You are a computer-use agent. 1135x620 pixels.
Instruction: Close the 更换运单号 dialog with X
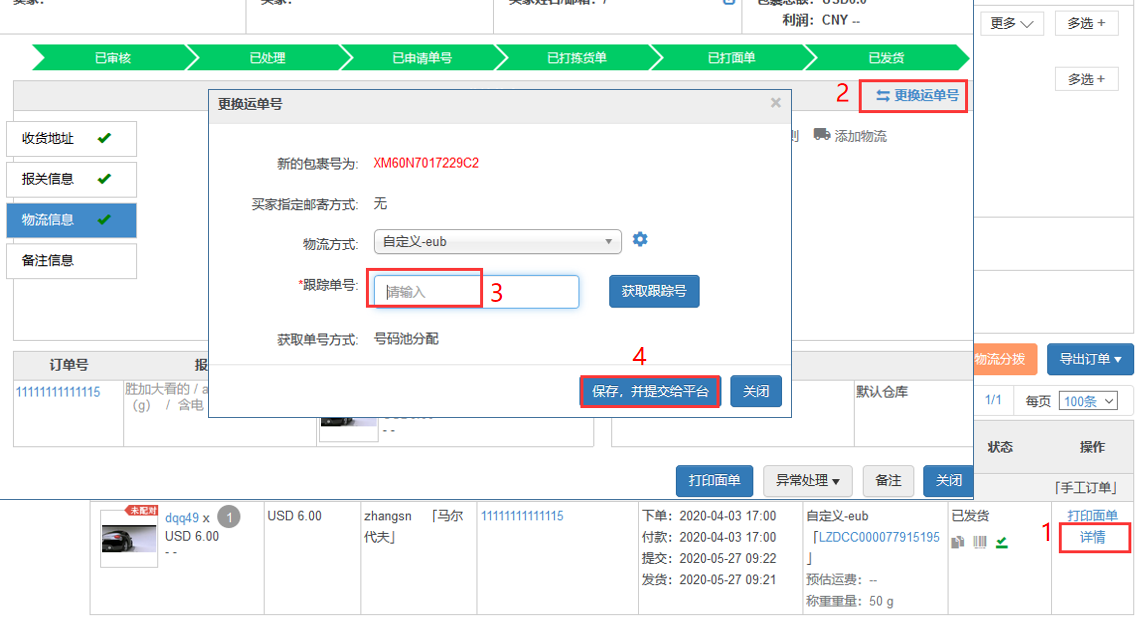tap(775, 103)
